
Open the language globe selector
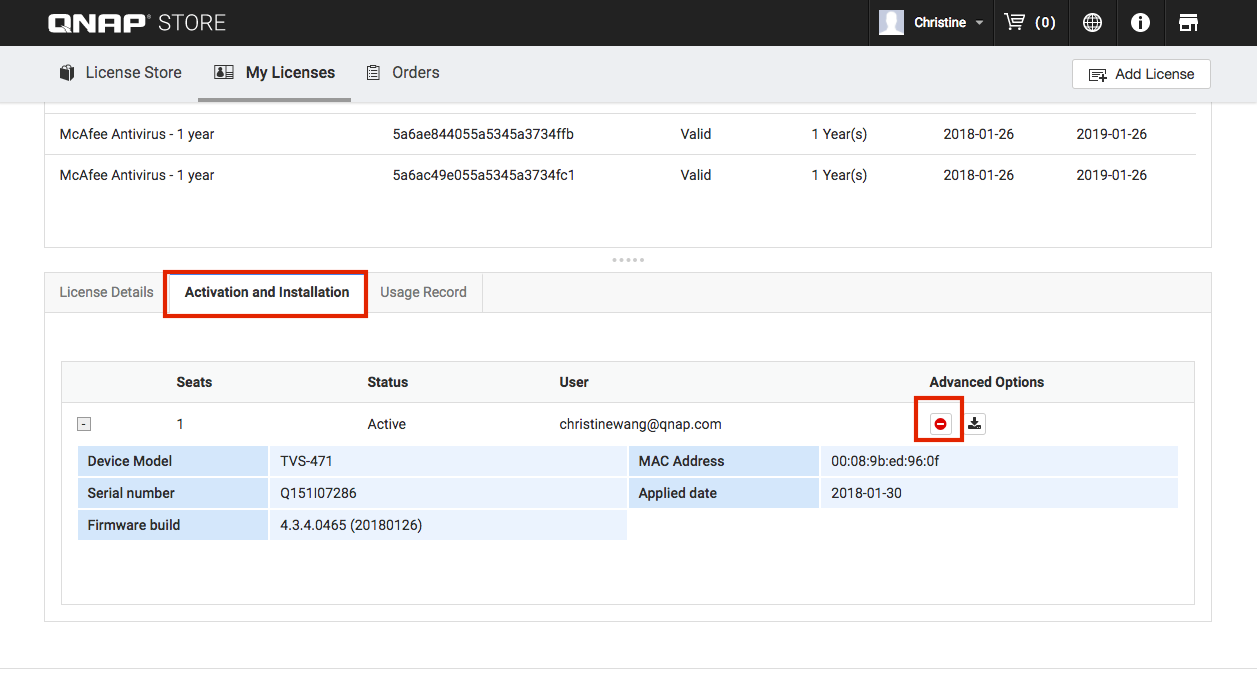[1092, 22]
